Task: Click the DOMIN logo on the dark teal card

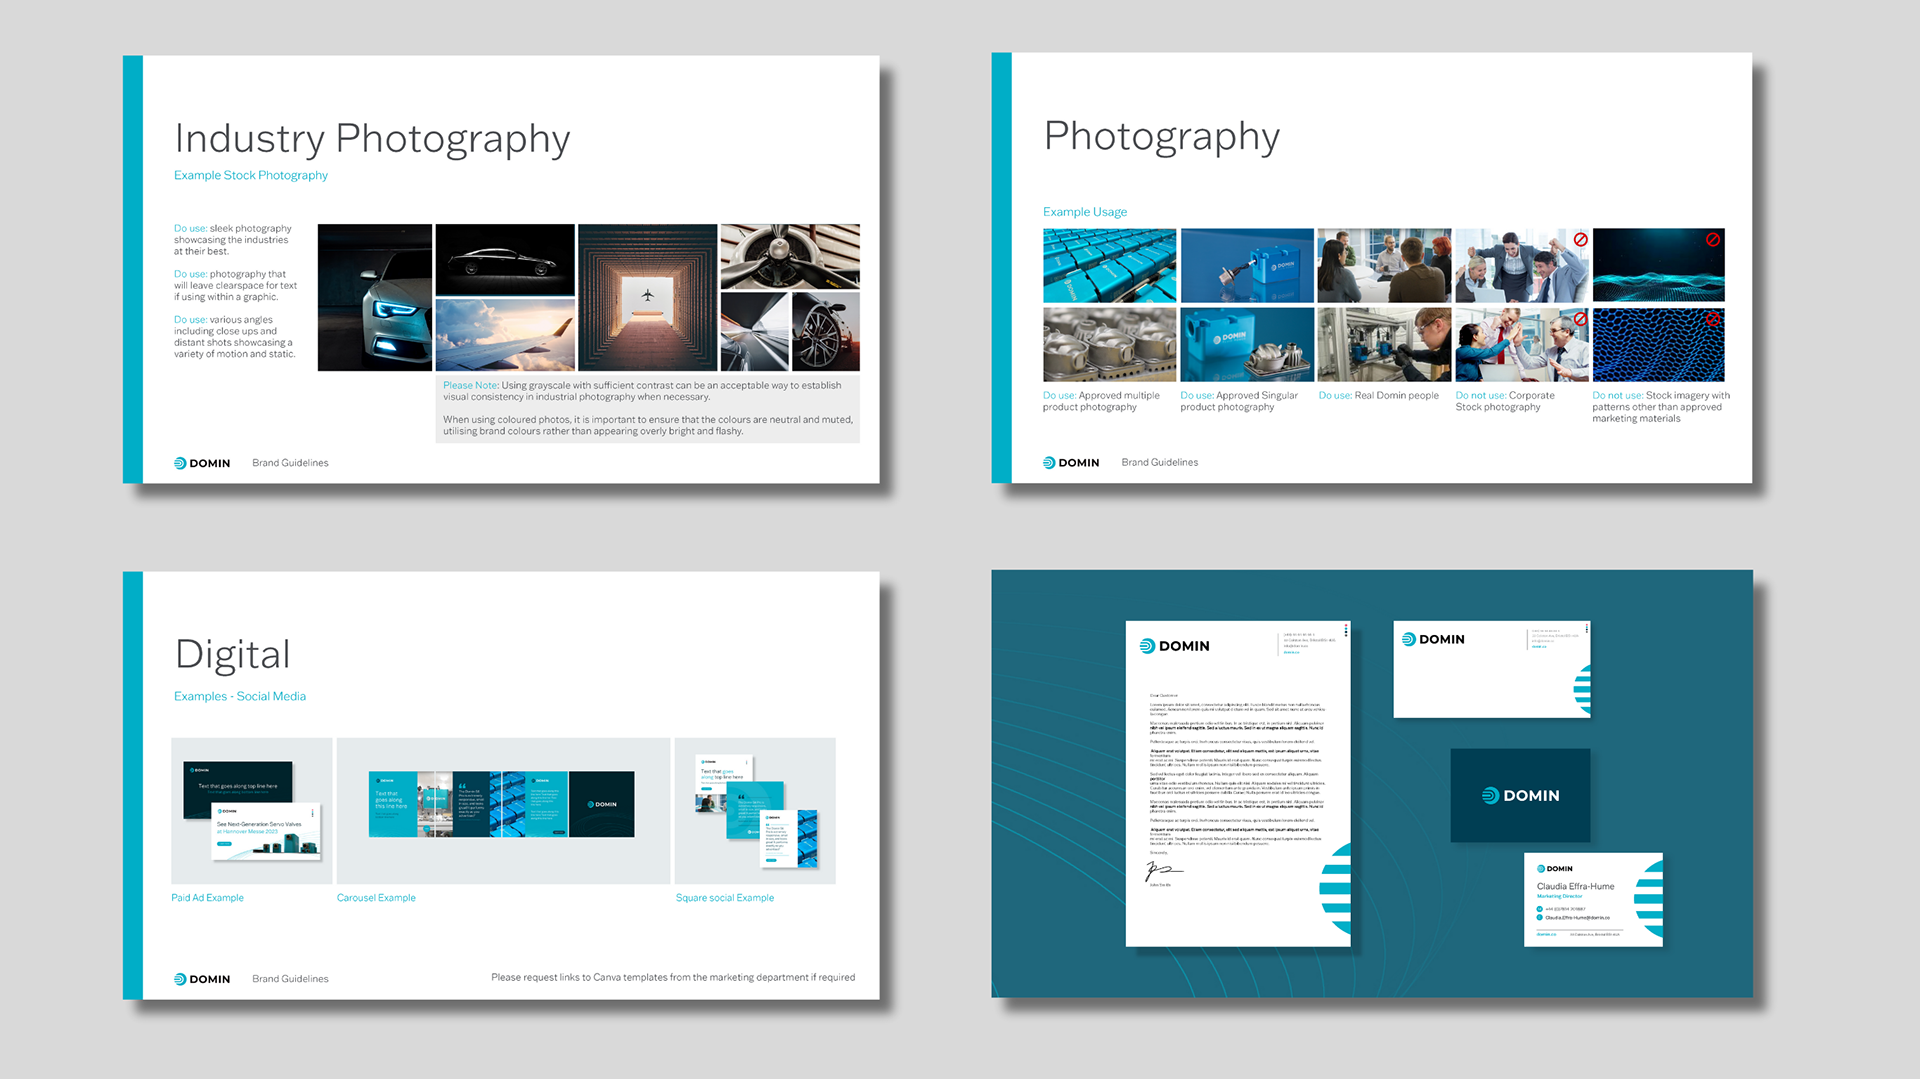Action: (1520, 795)
